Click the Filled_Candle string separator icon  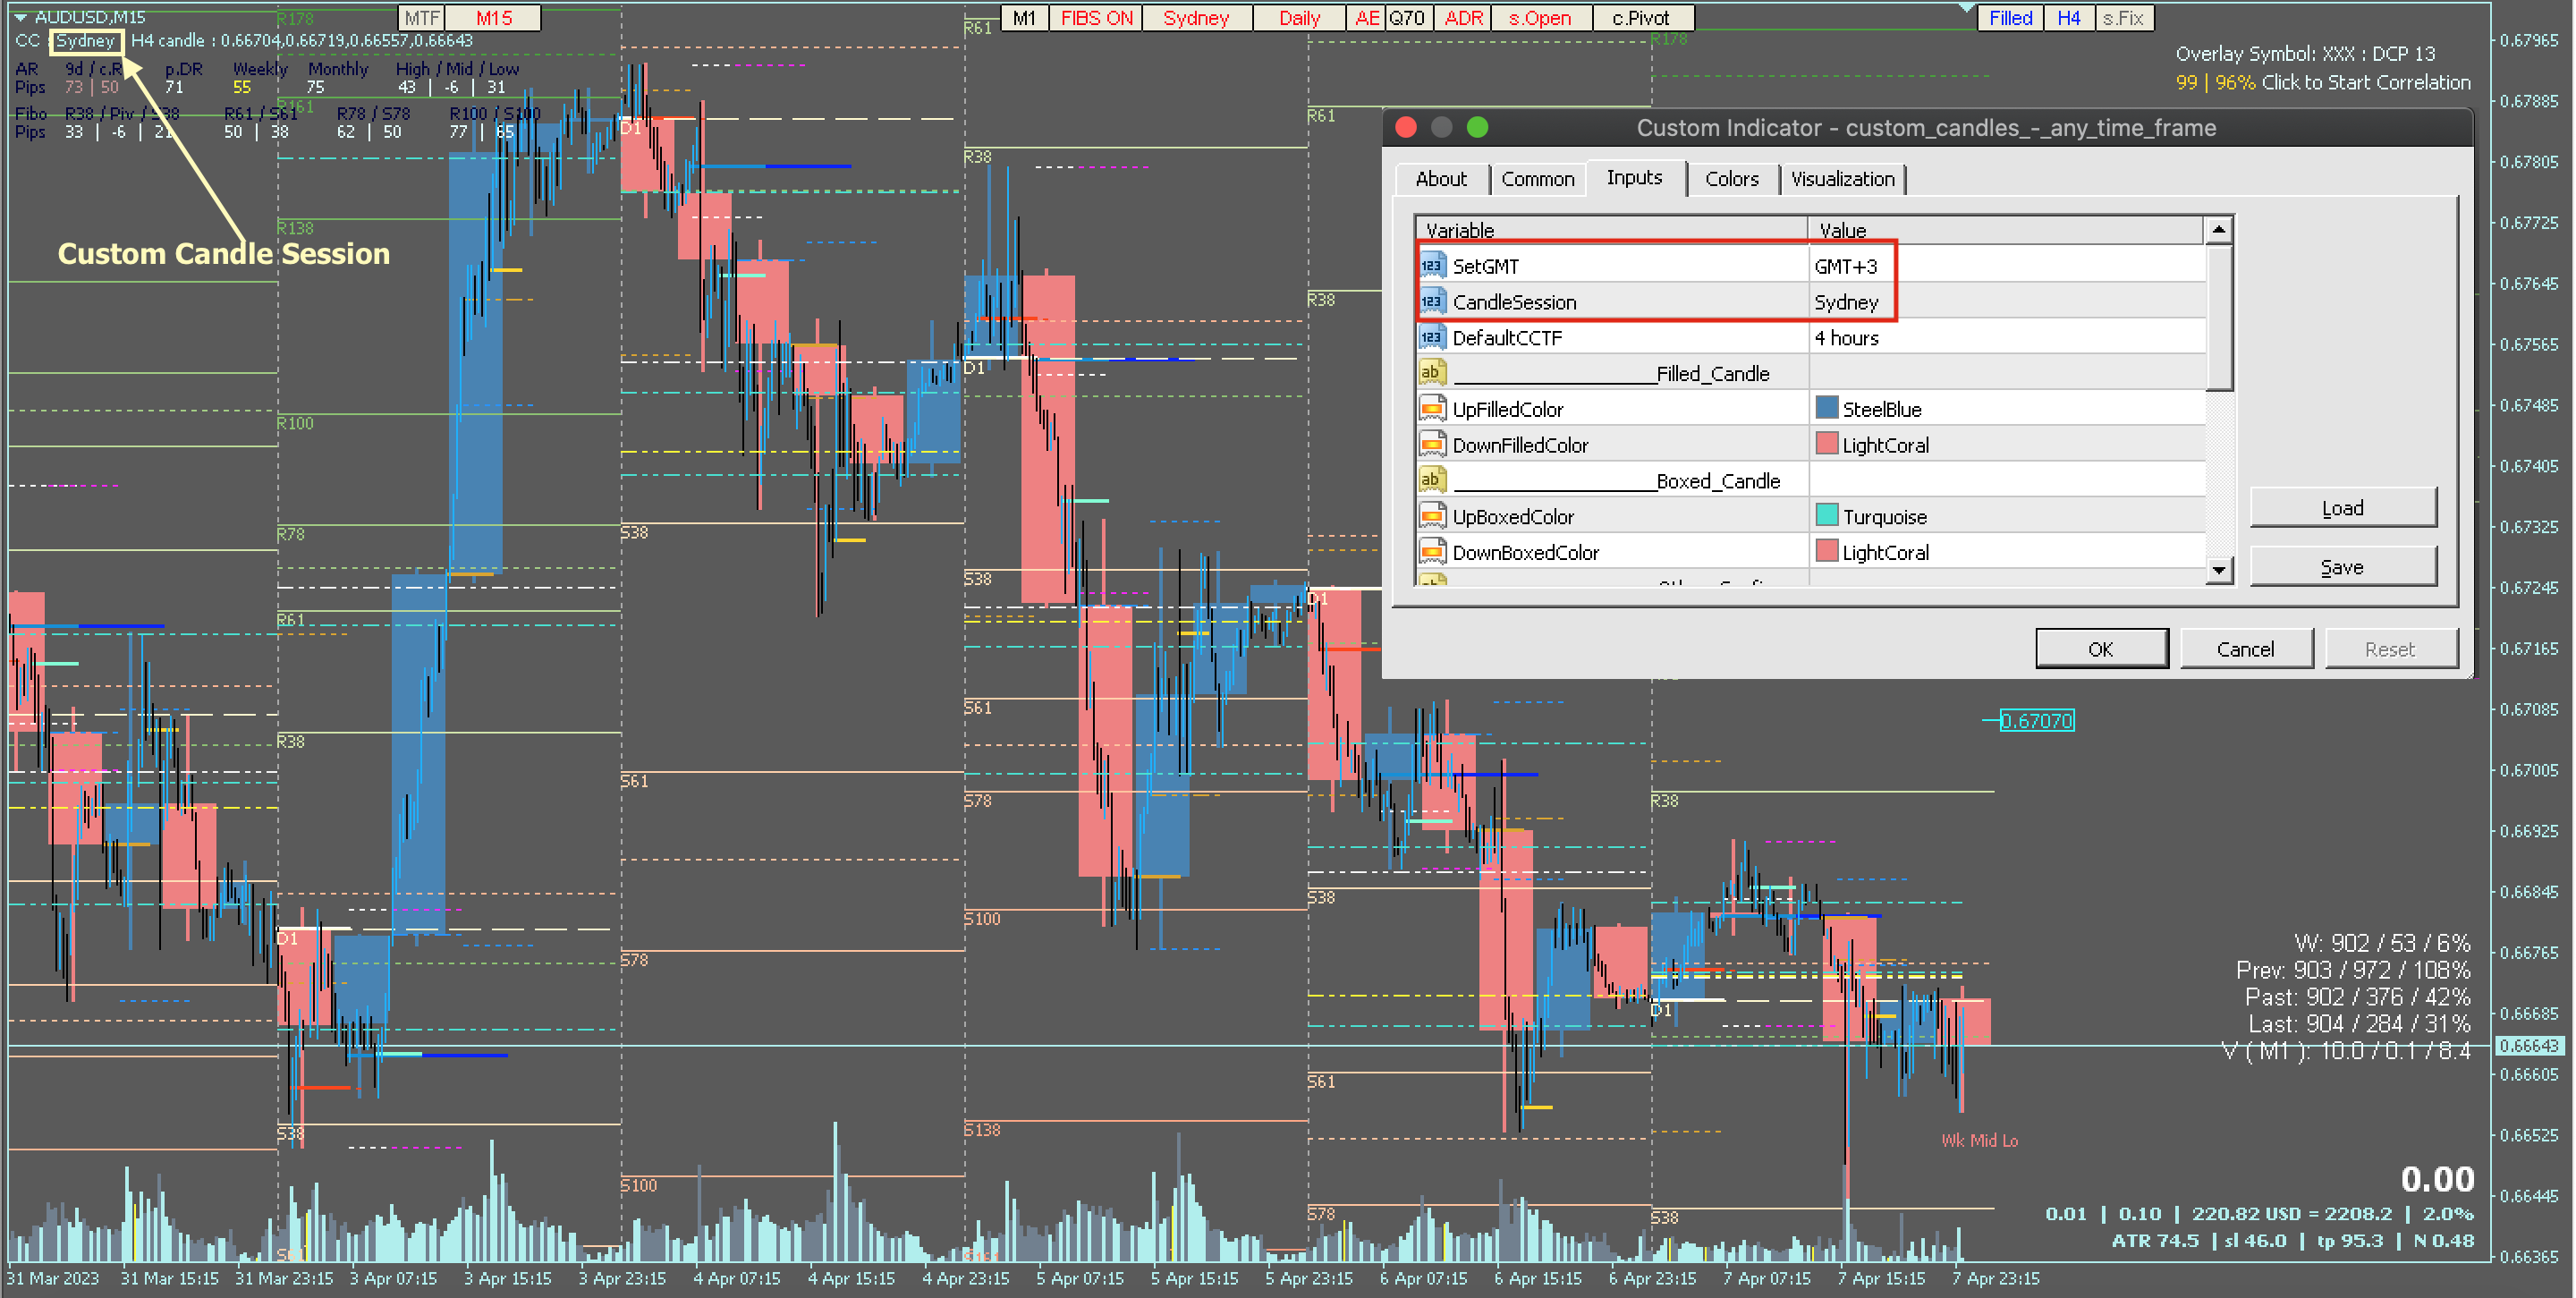click(x=1432, y=373)
